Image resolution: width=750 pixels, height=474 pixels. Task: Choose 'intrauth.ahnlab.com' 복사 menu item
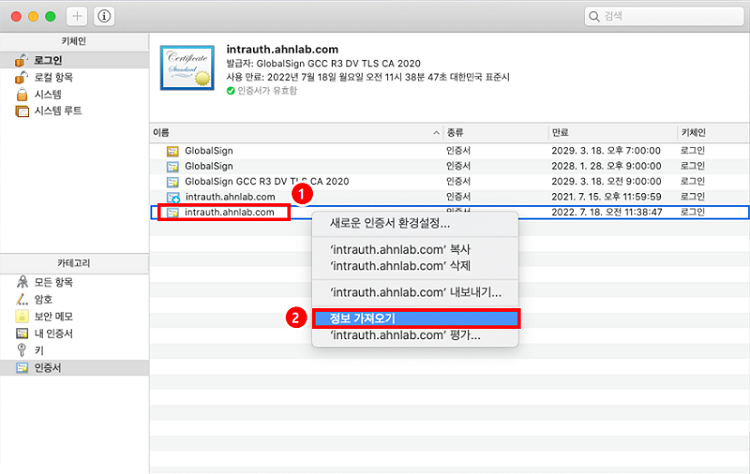[x=415, y=250]
